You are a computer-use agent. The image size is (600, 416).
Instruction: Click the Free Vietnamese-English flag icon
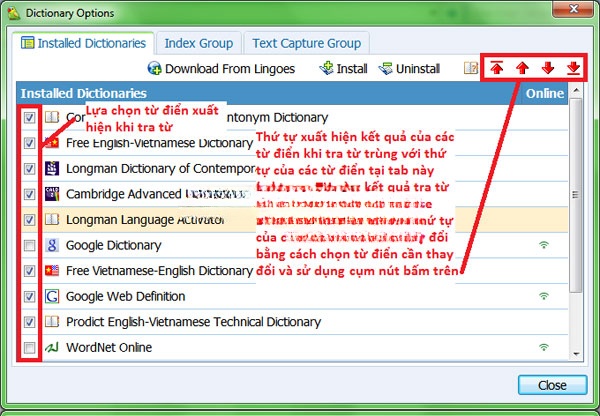pos(52,271)
